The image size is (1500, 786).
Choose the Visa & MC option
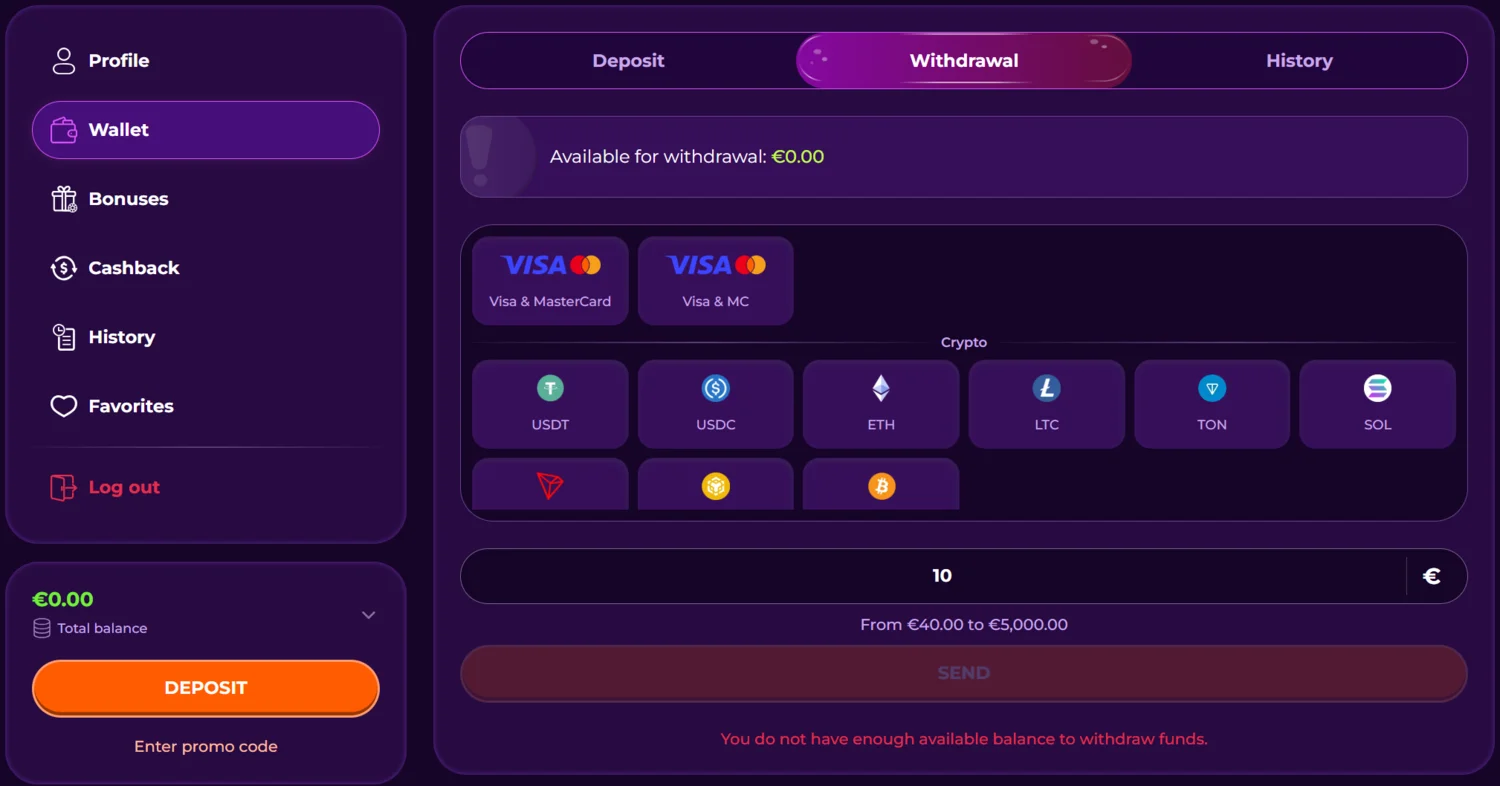point(715,280)
